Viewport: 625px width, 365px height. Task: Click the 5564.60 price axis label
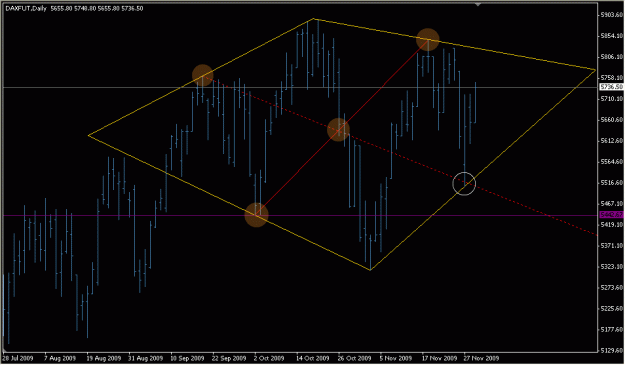612,161
